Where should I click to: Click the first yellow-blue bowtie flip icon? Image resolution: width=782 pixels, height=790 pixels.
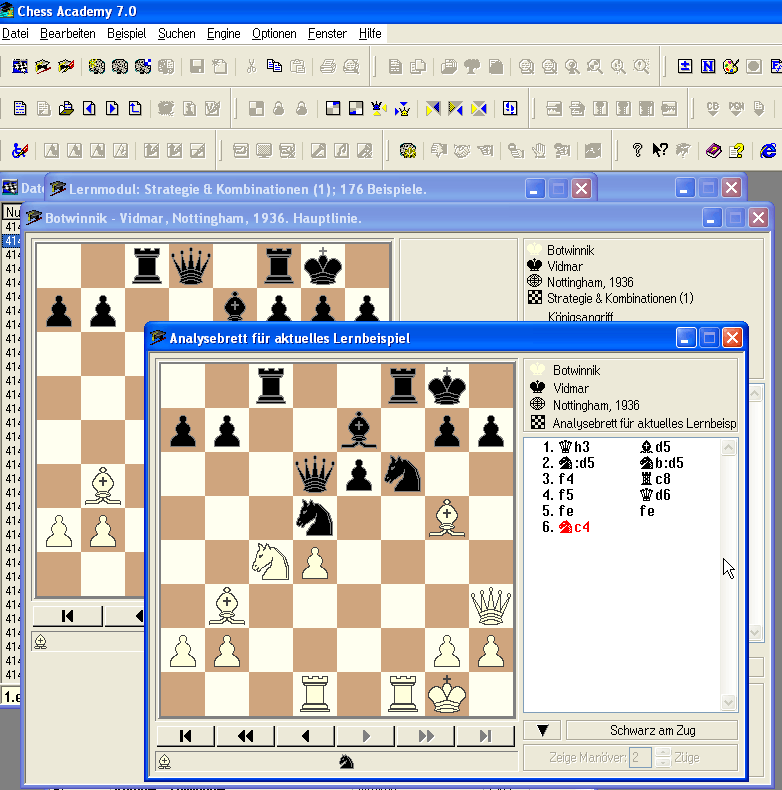pyautogui.click(x=433, y=108)
